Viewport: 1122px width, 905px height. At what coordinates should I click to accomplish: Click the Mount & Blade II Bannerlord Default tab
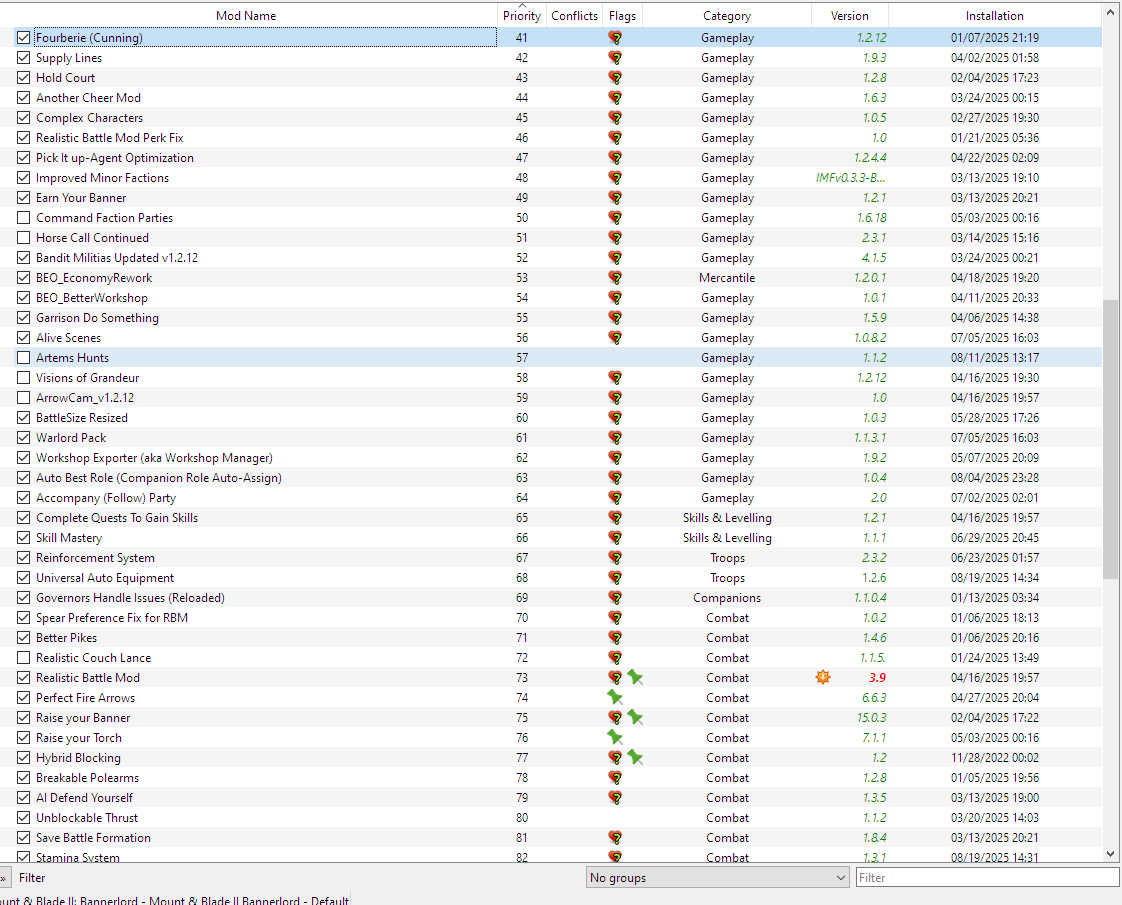[175, 899]
